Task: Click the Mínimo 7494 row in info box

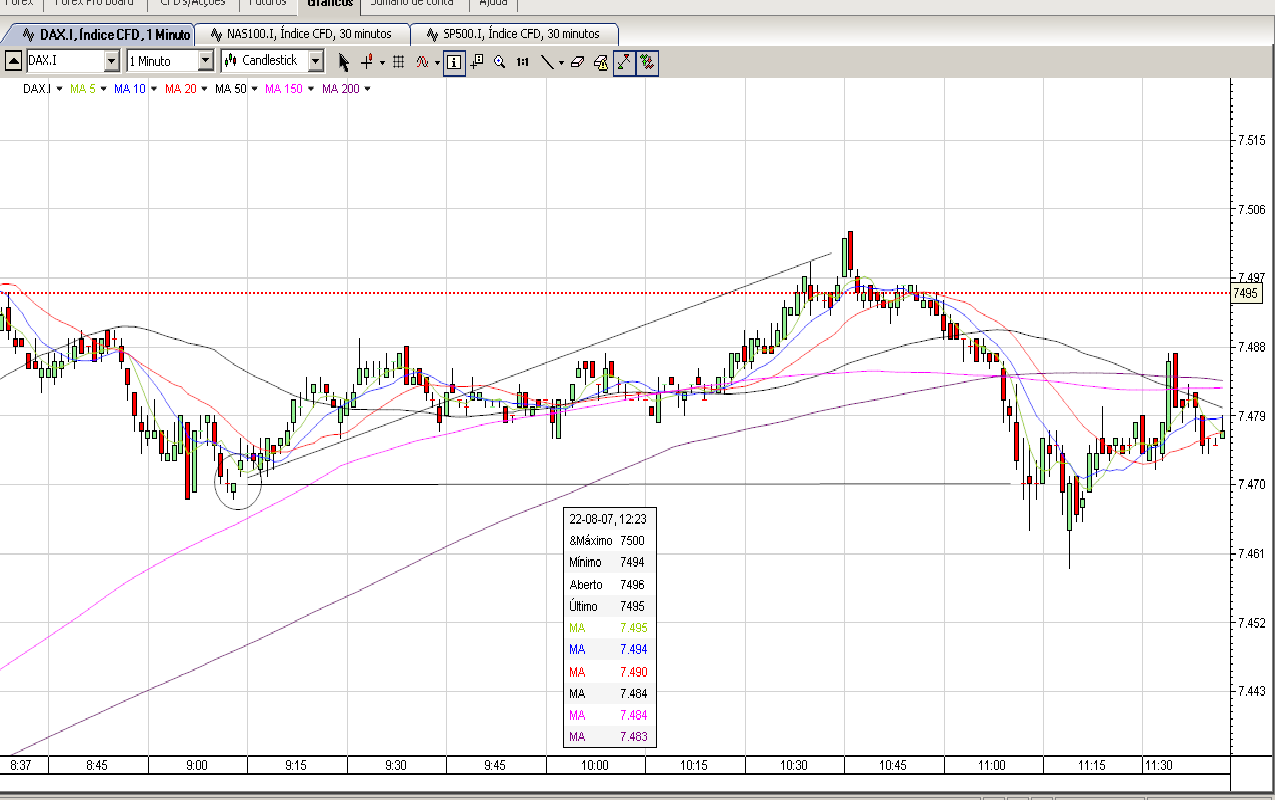Action: pos(608,562)
